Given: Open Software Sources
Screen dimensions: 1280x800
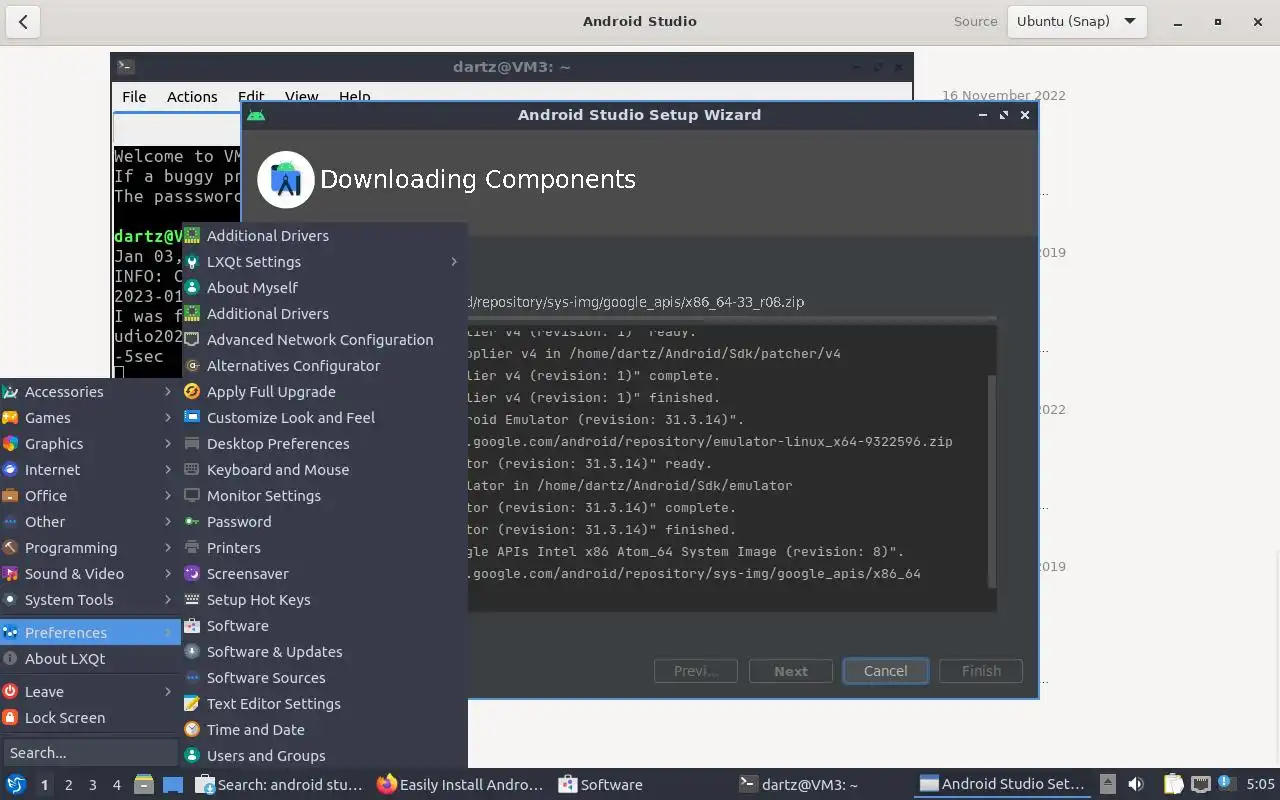Looking at the screenshot, I should coord(324,677).
